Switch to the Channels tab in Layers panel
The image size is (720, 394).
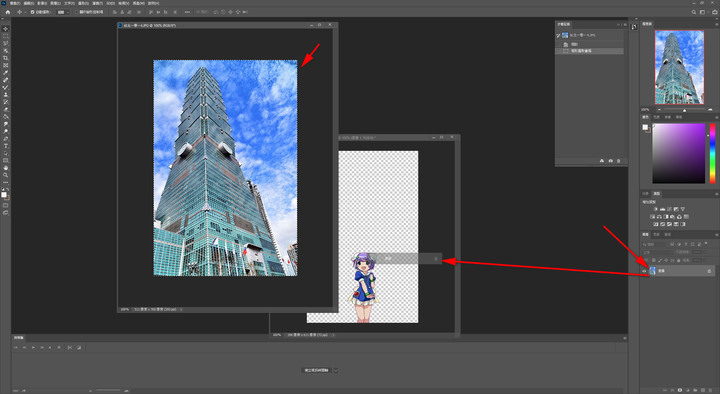pyautogui.click(x=656, y=234)
